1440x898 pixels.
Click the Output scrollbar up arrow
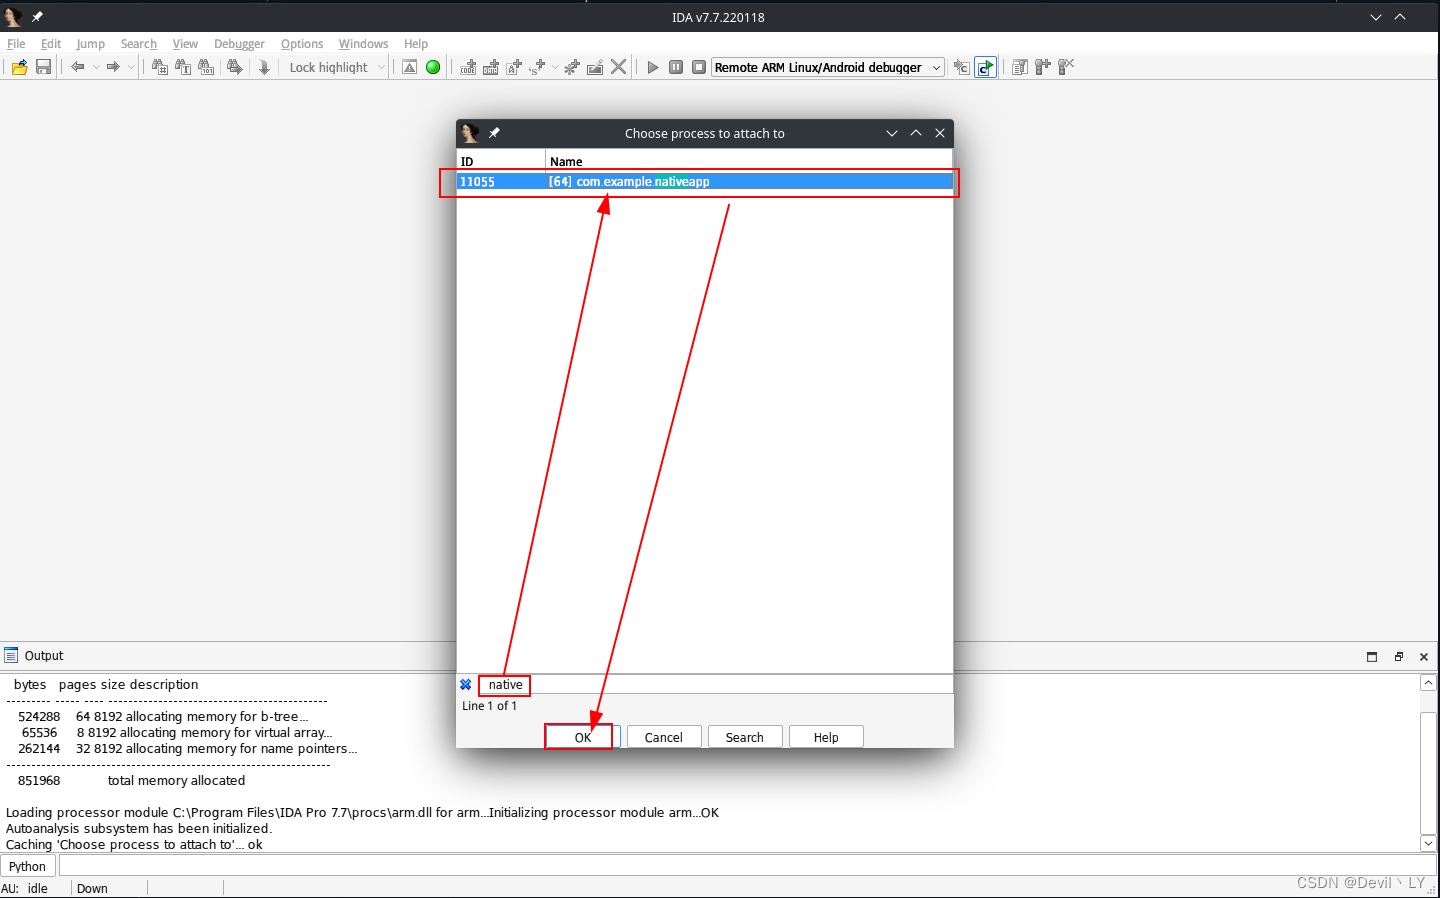tap(1429, 683)
